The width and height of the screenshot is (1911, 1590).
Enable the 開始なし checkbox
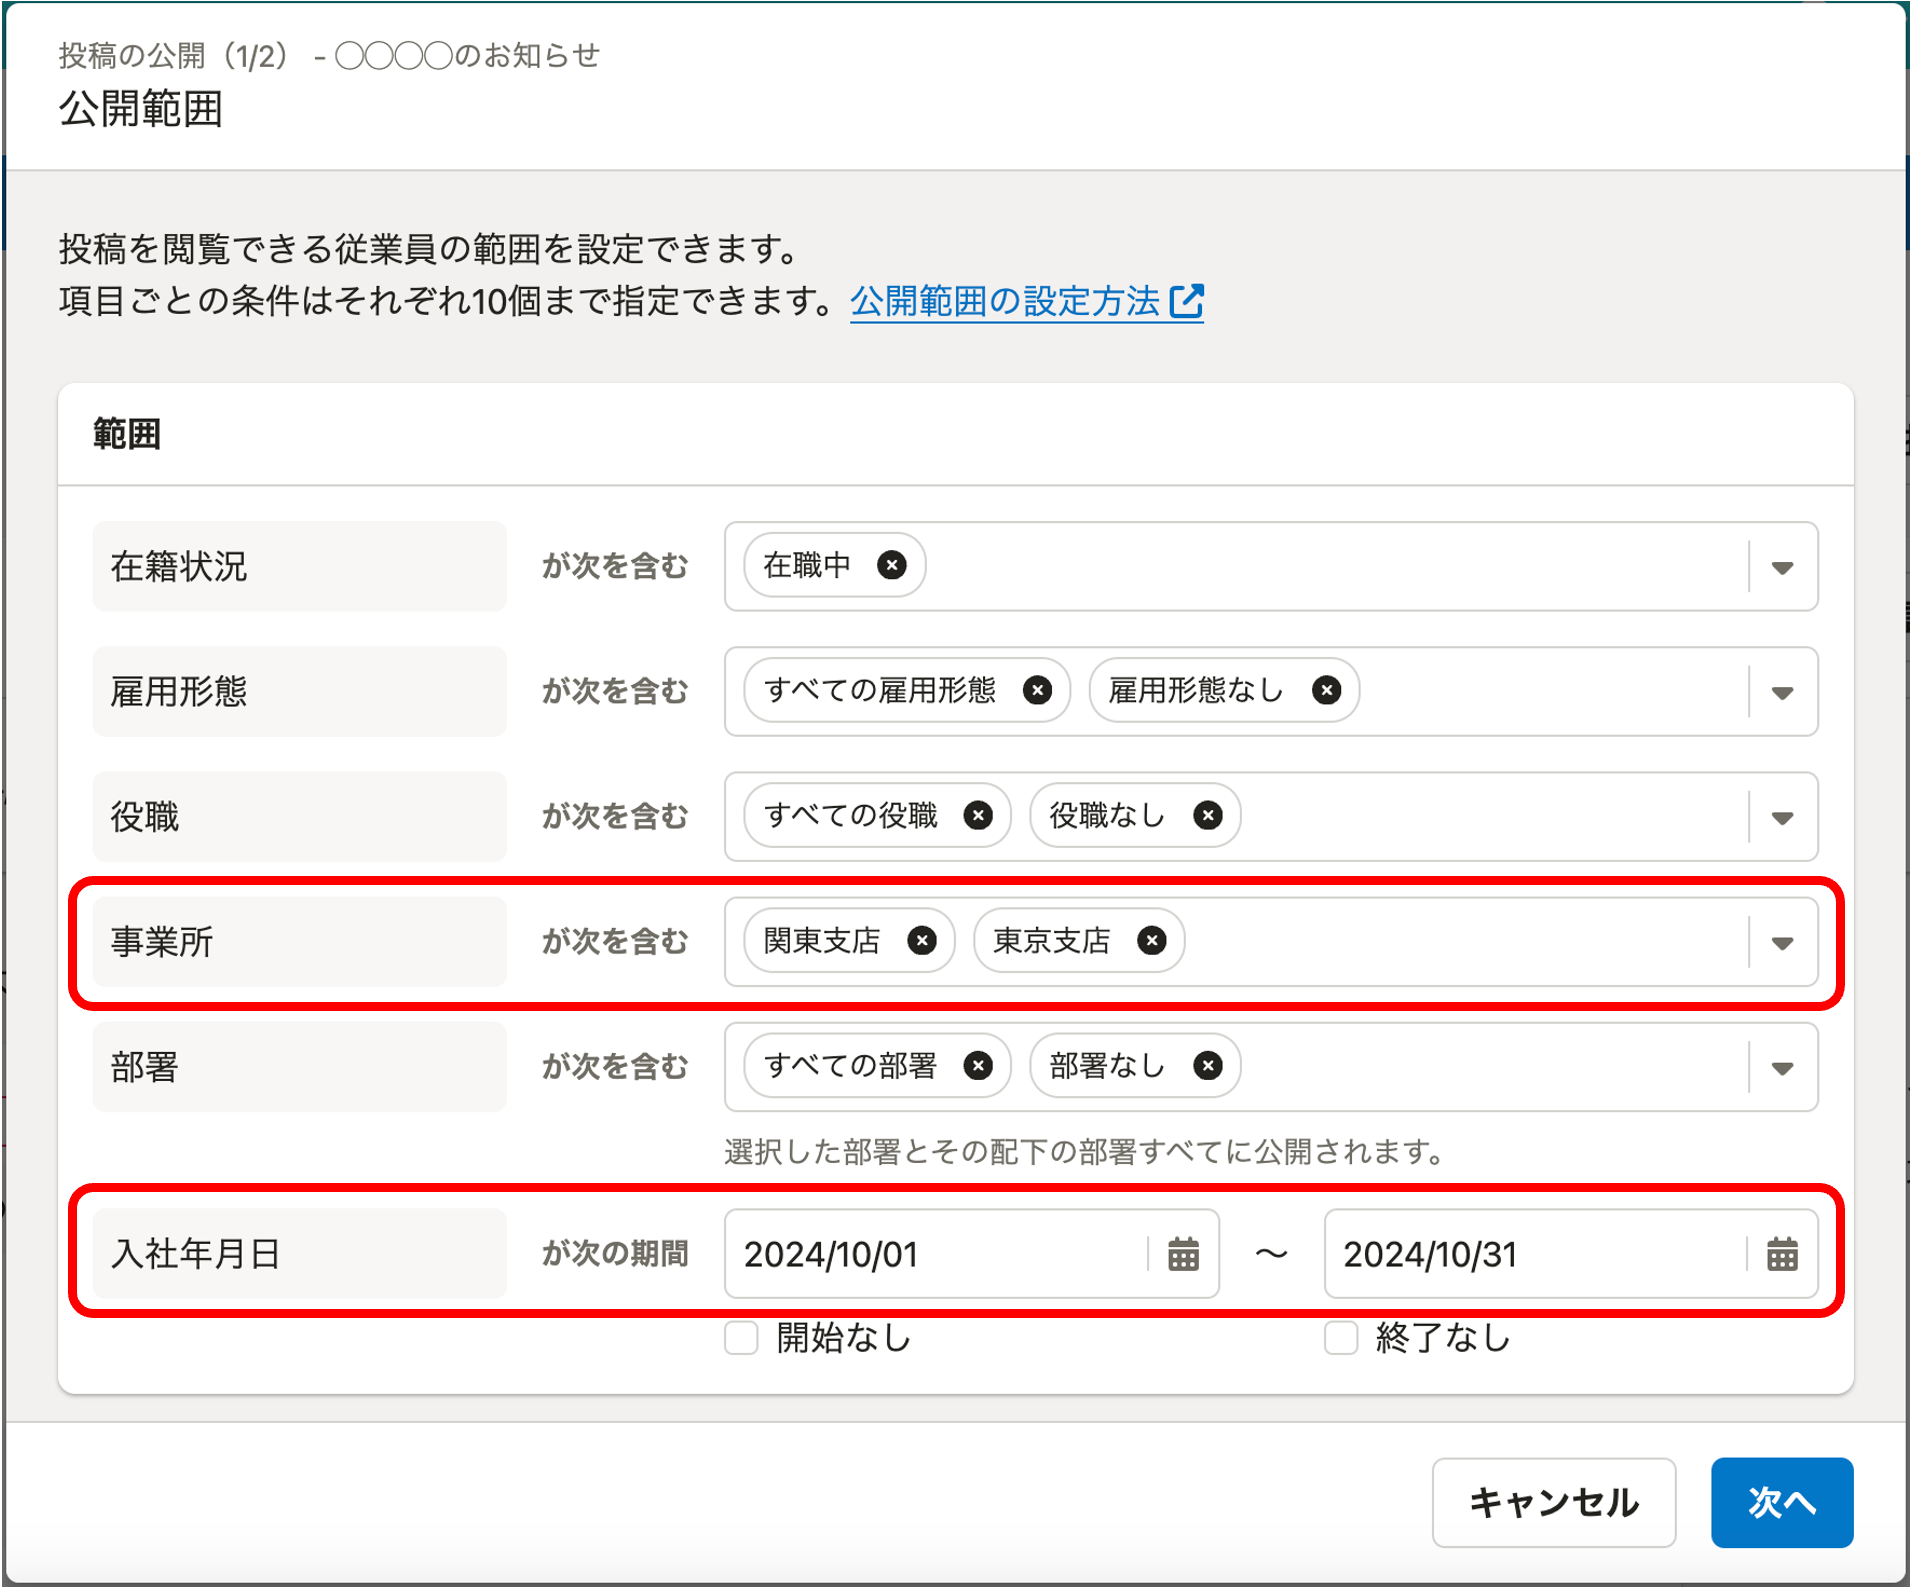[741, 1337]
